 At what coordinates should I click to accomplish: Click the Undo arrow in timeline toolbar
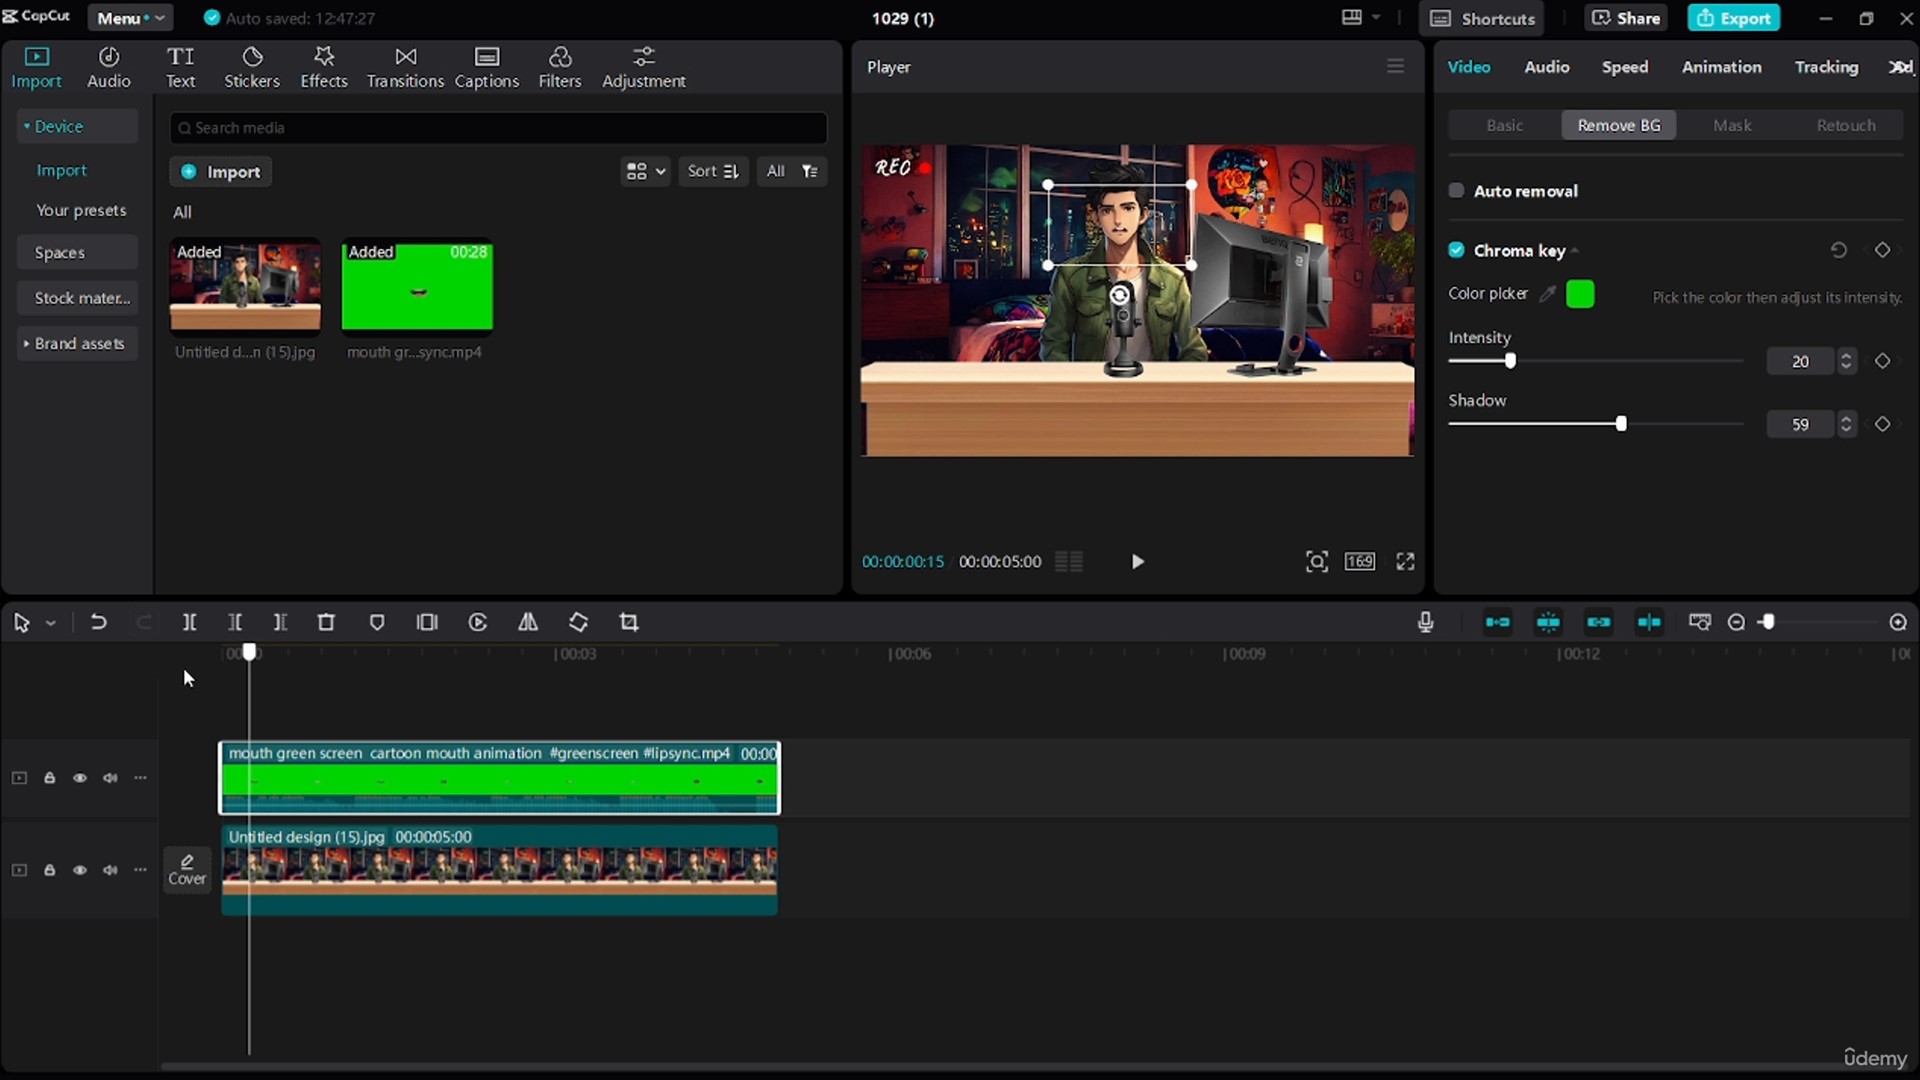(98, 622)
